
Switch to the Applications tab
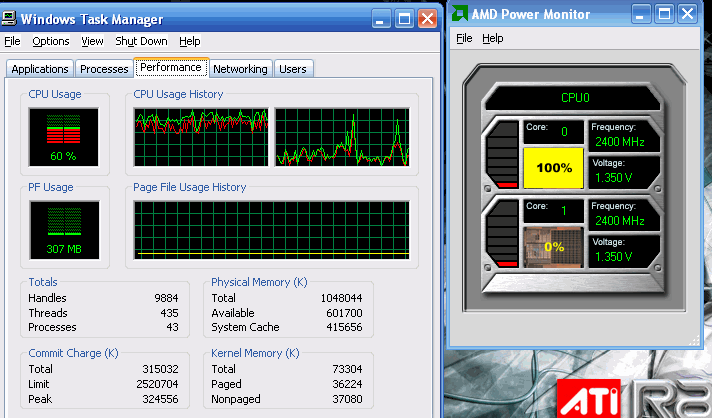point(40,69)
